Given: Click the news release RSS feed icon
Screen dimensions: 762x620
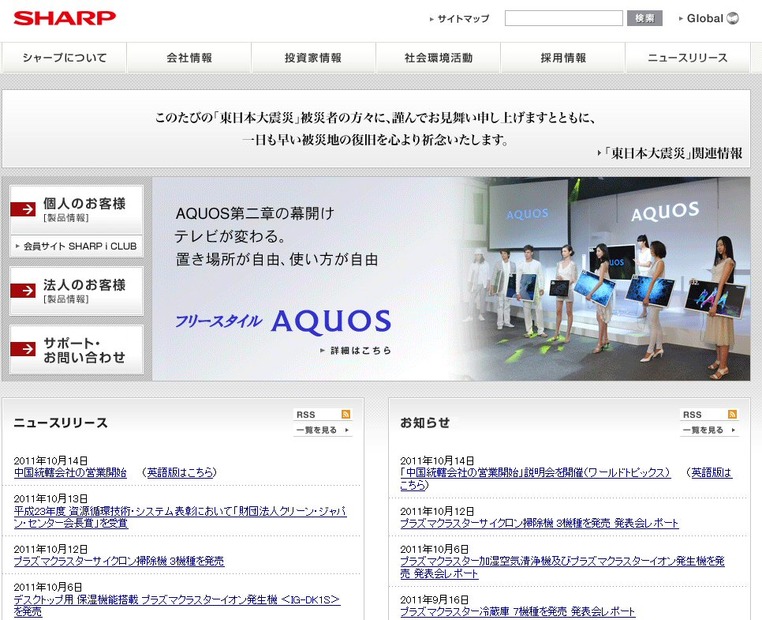Looking at the screenshot, I should pos(346,414).
